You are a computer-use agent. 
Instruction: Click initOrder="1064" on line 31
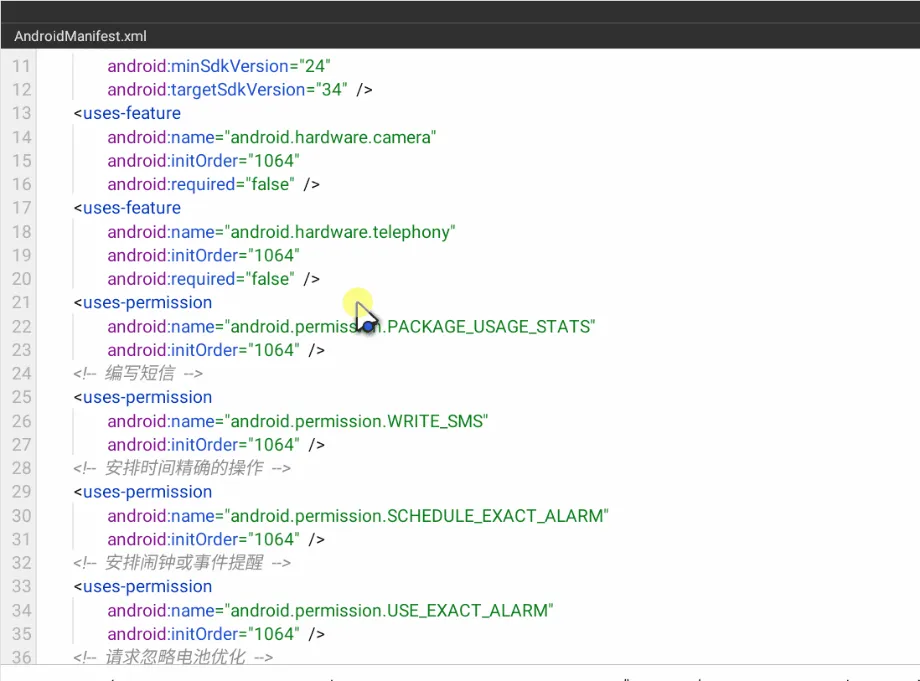coord(204,539)
